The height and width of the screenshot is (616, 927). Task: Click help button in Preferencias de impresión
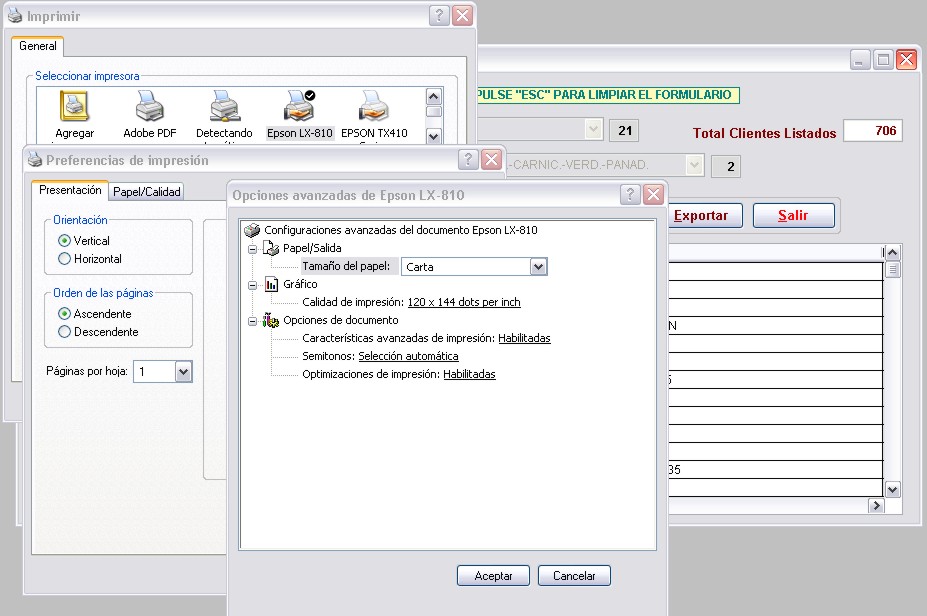coord(468,159)
